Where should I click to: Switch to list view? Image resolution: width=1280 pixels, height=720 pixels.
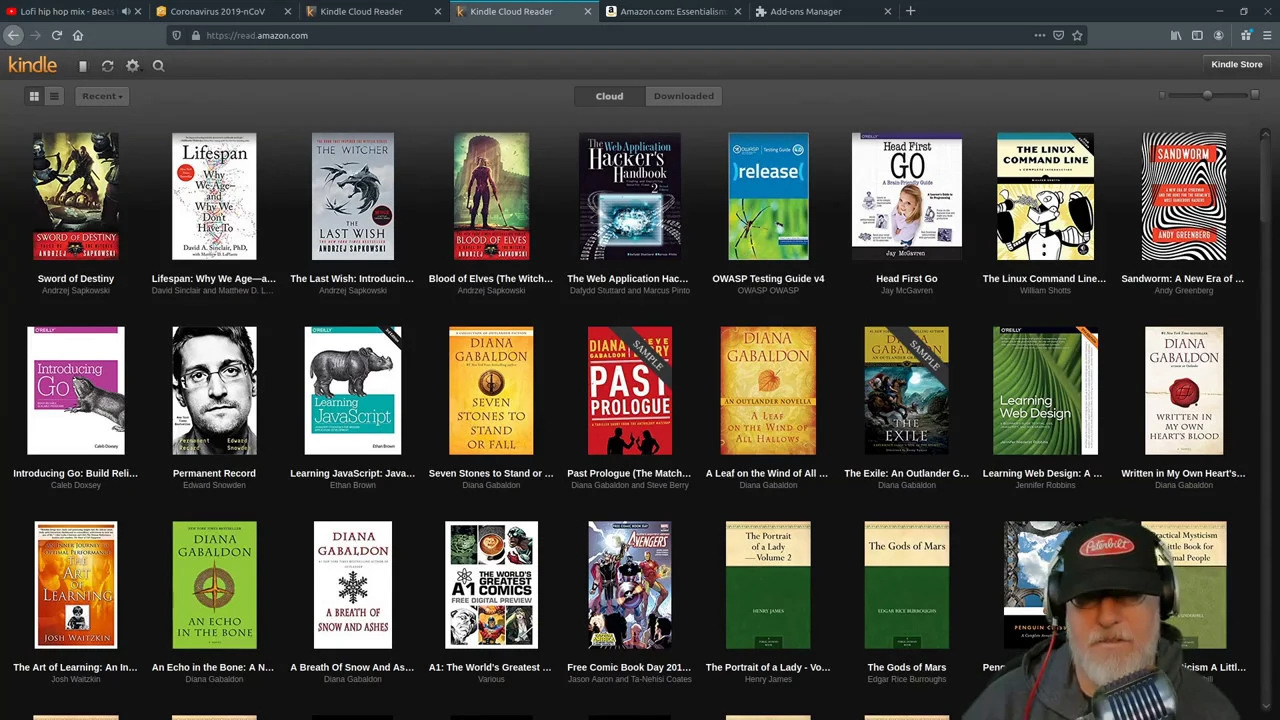click(x=54, y=96)
